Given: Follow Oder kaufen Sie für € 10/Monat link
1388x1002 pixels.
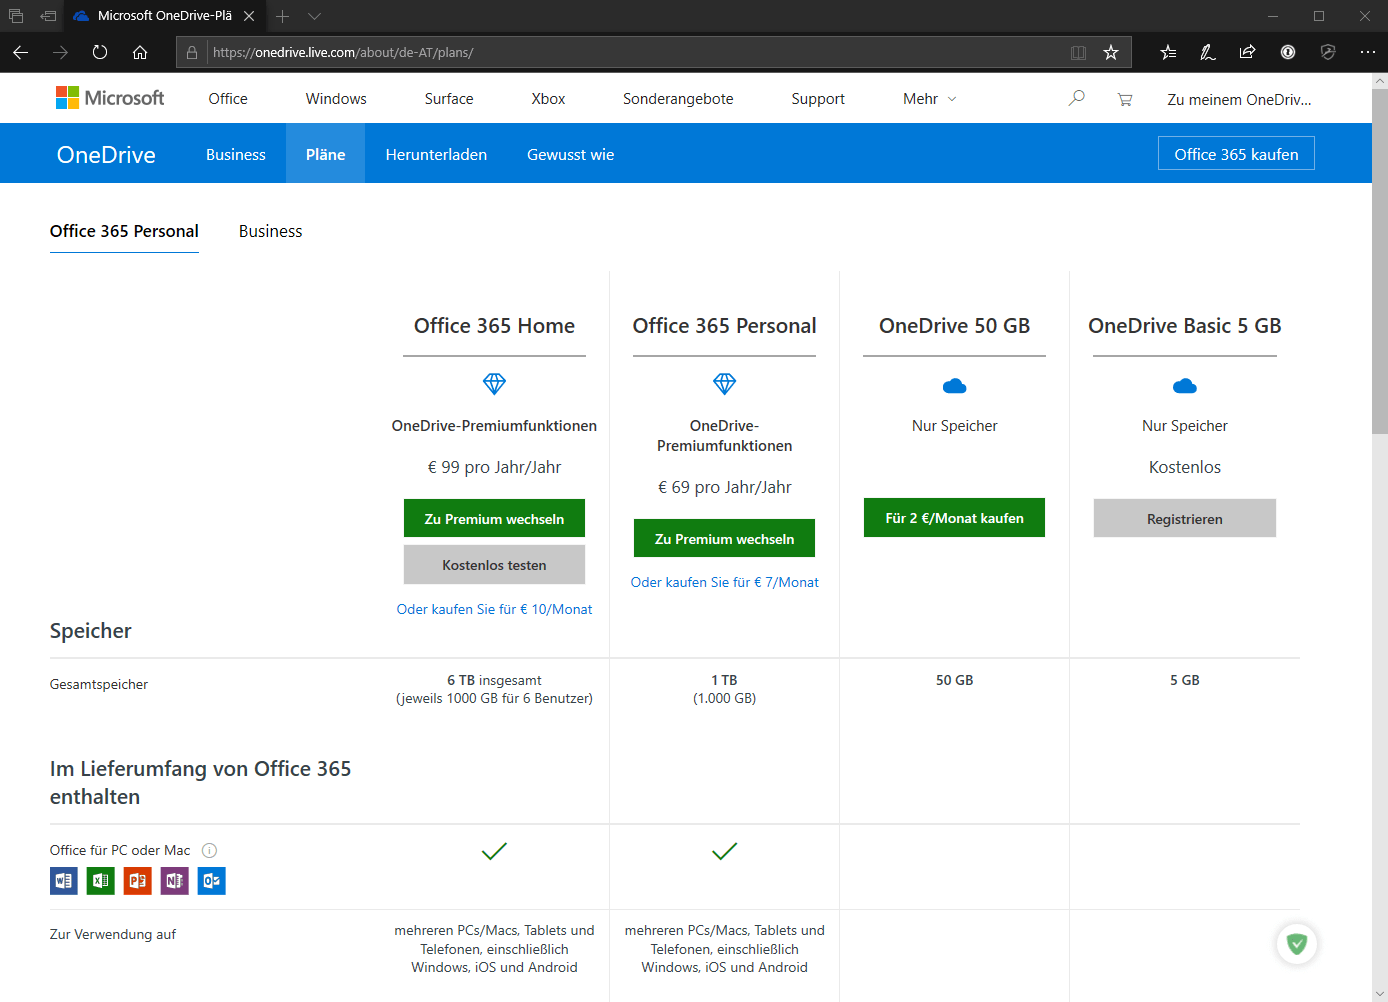Looking at the screenshot, I should (x=494, y=609).
